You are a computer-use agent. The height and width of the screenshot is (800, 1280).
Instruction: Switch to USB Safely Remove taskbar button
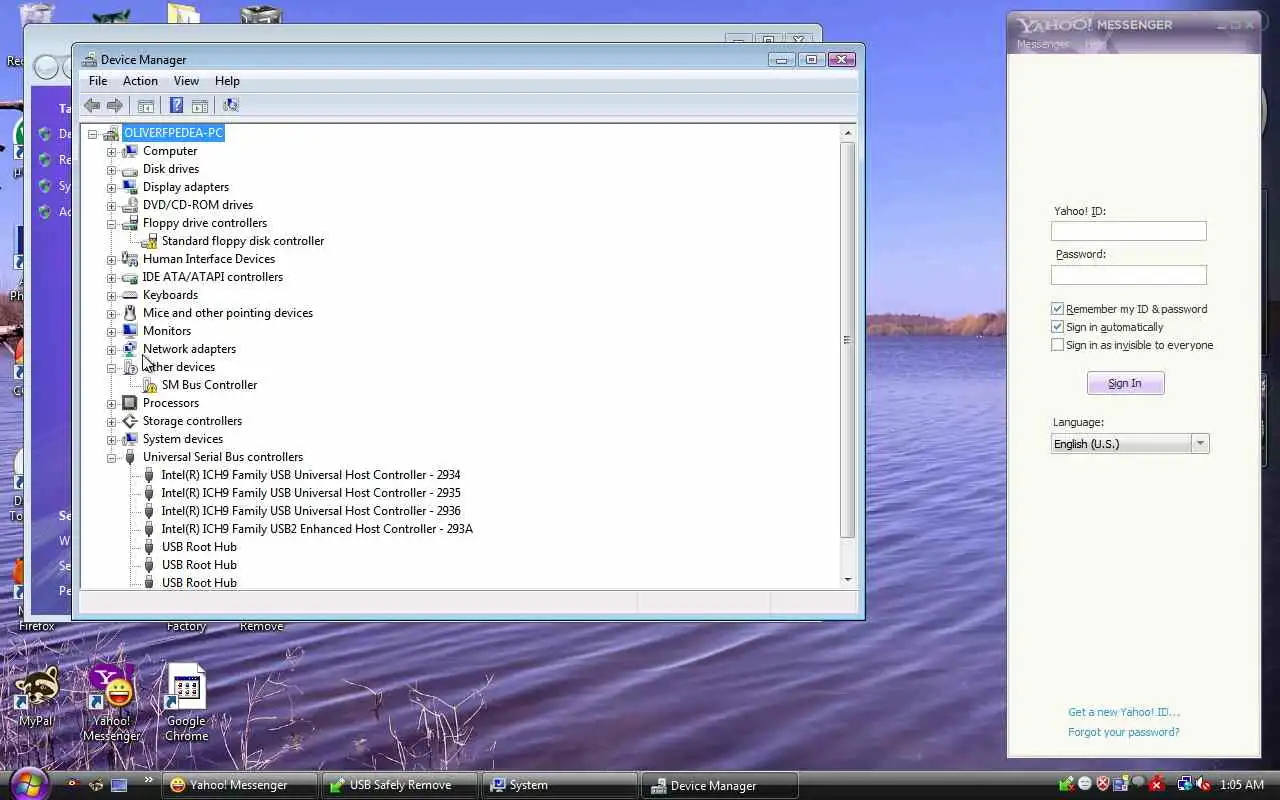pyautogui.click(x=401, y=785)
